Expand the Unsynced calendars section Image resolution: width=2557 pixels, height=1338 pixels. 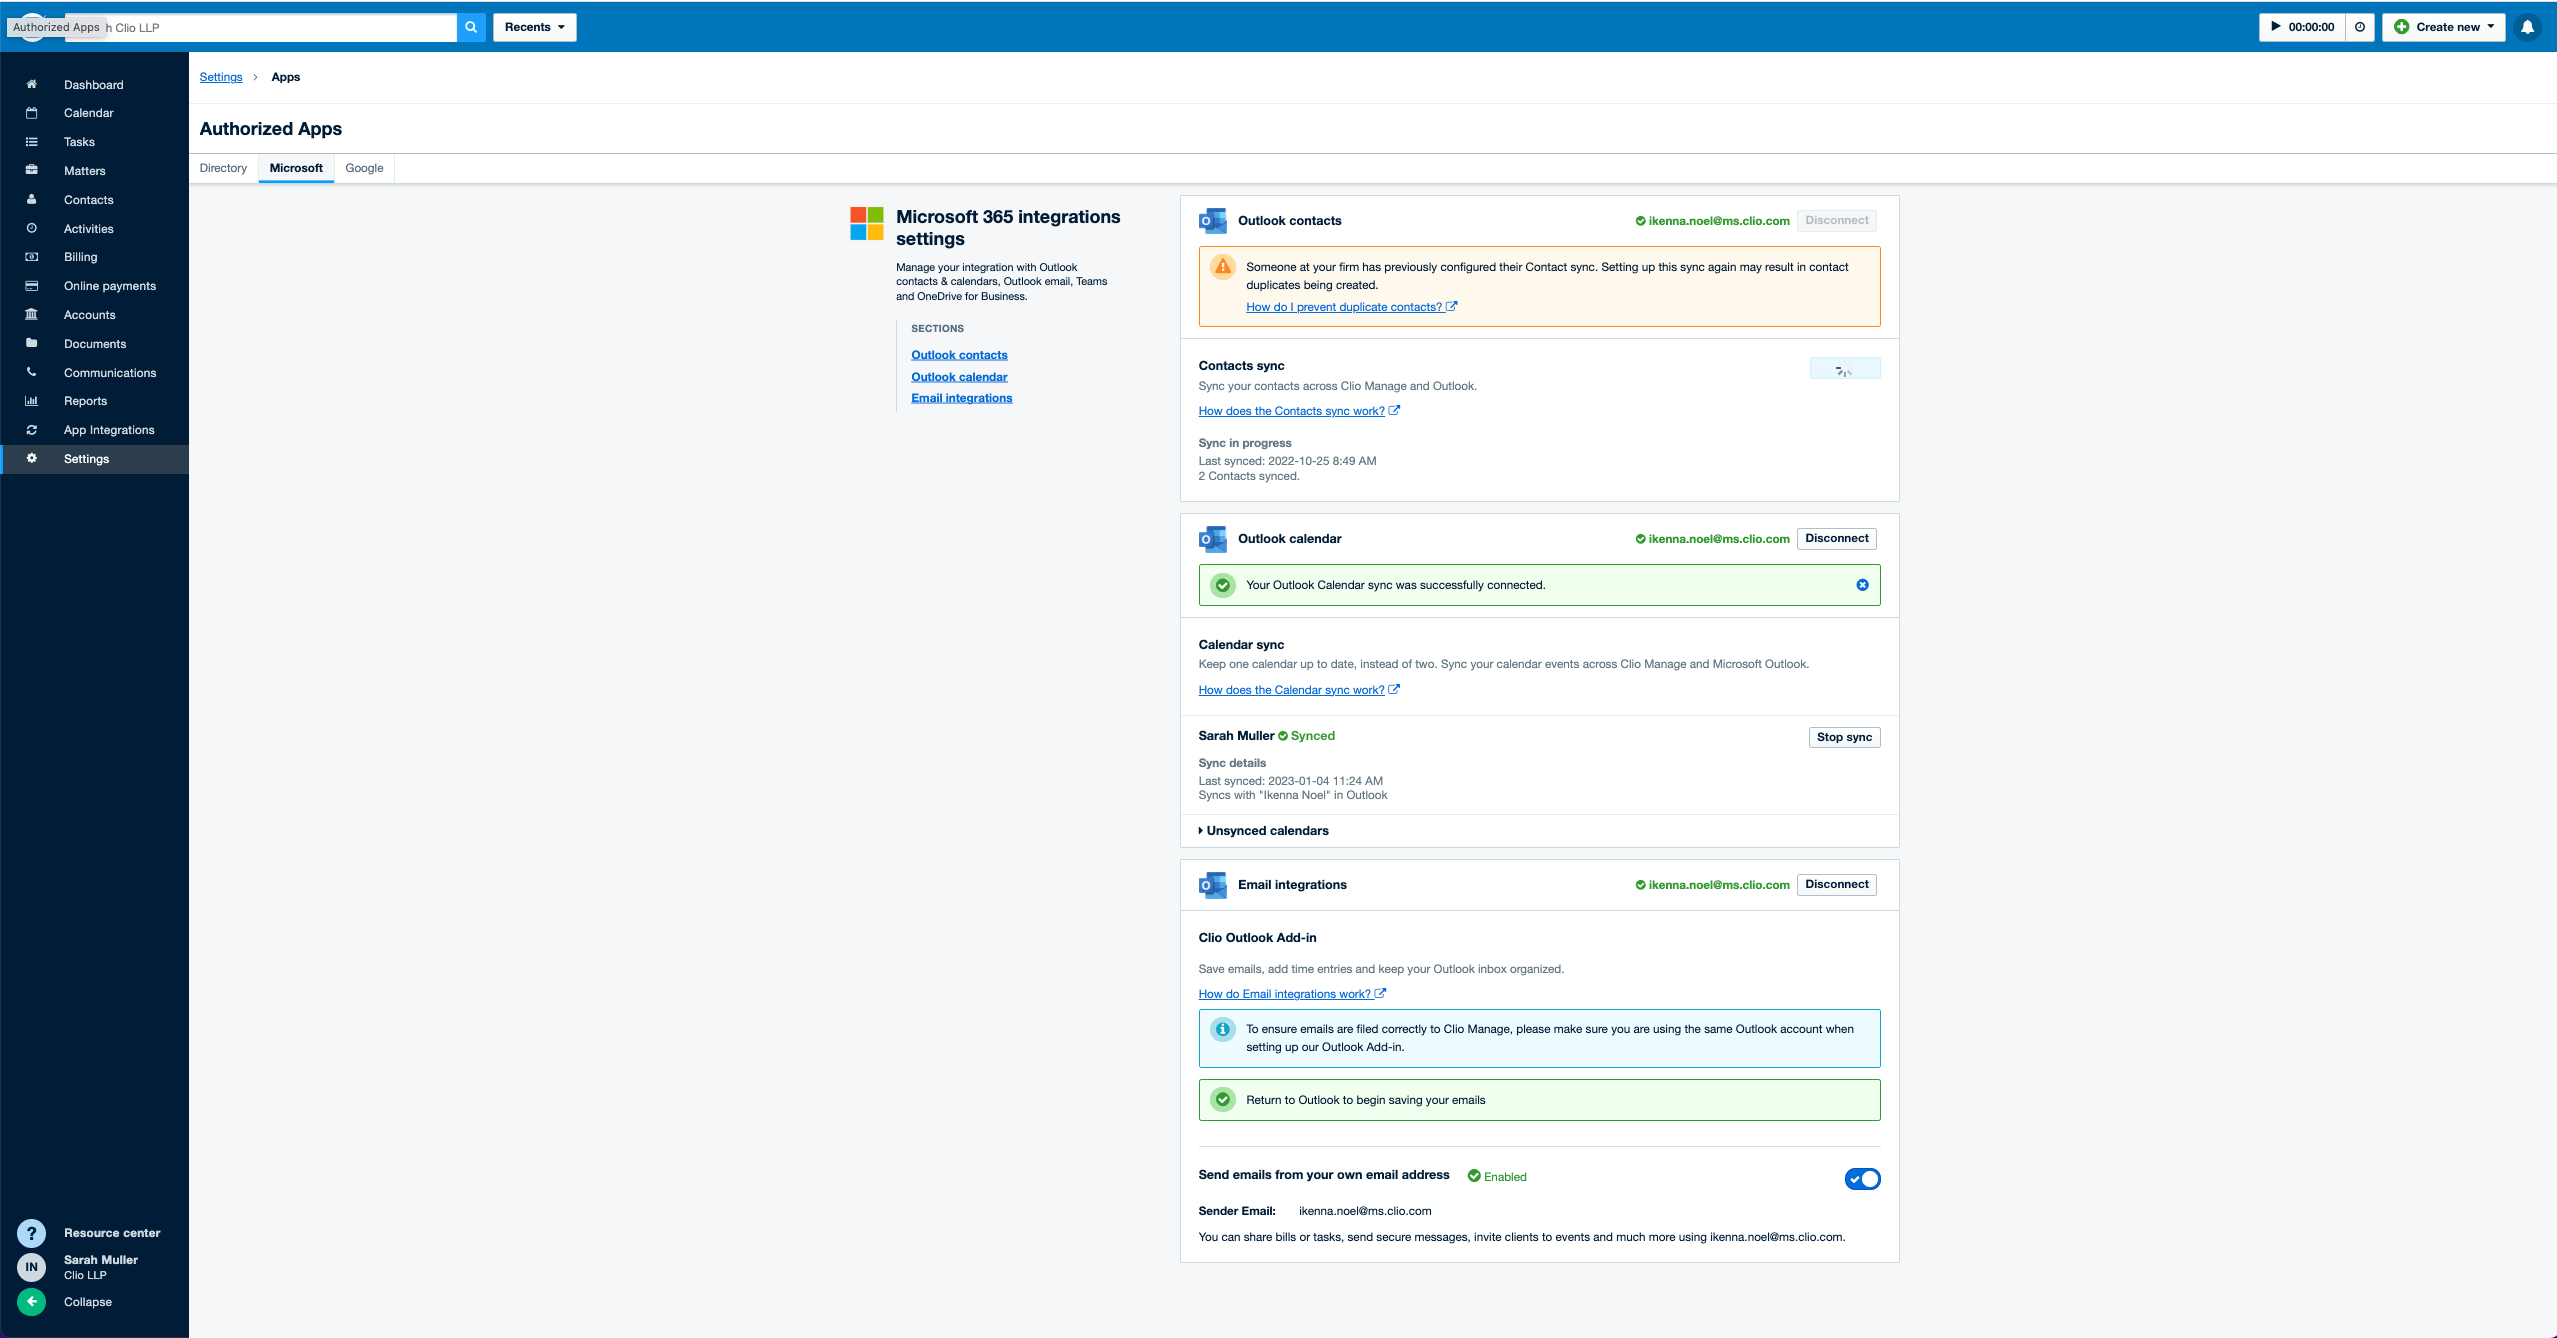coord(1265,831)
